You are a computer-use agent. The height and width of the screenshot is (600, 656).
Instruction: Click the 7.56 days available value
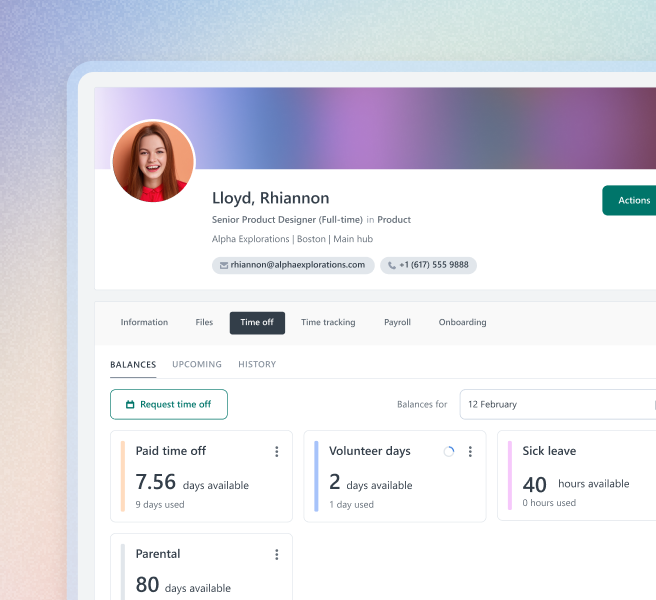tap(192, 482)
